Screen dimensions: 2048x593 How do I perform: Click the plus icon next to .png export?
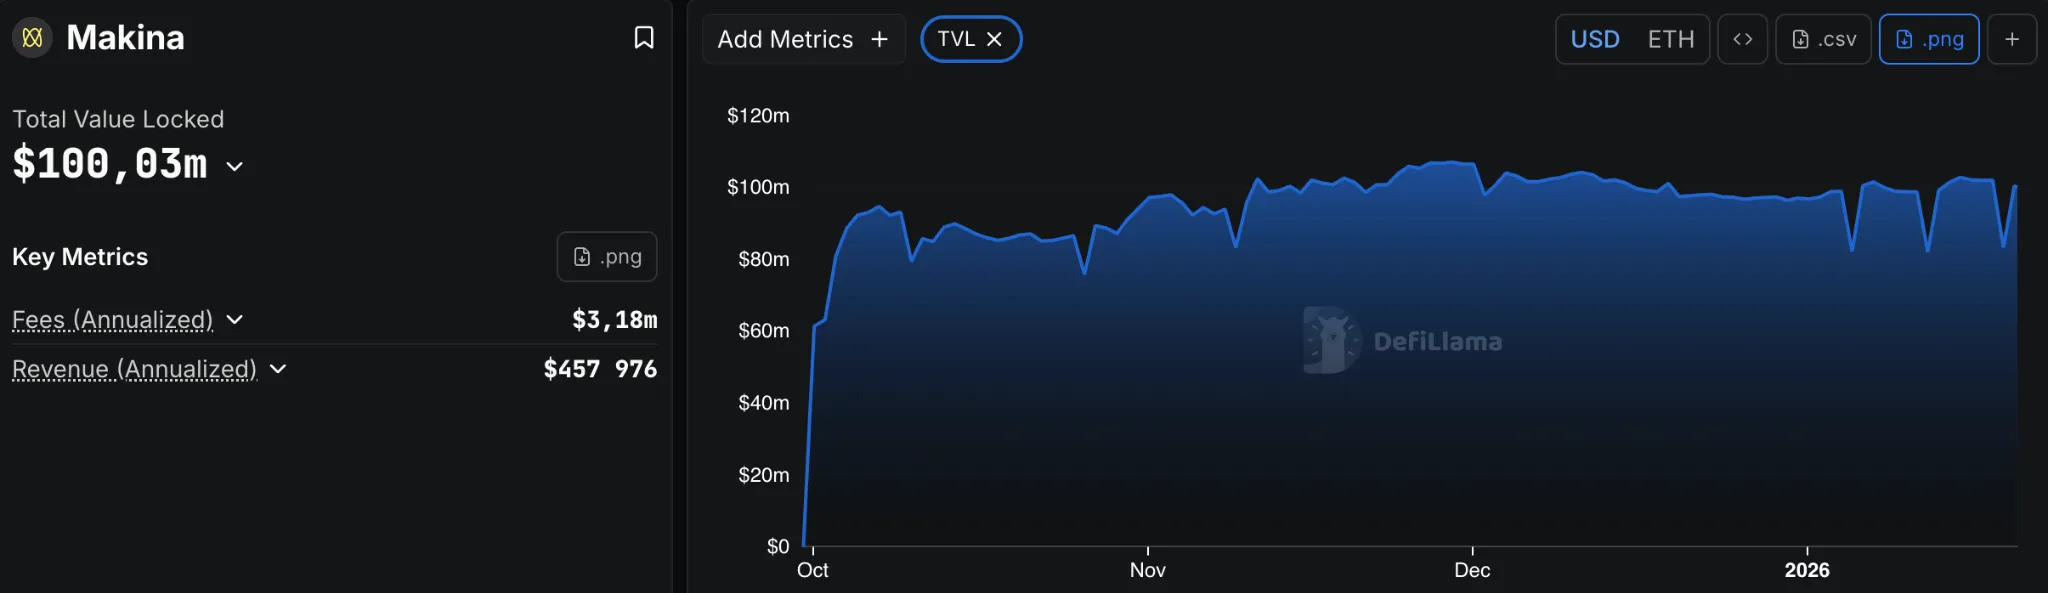tap(2013, 39)
